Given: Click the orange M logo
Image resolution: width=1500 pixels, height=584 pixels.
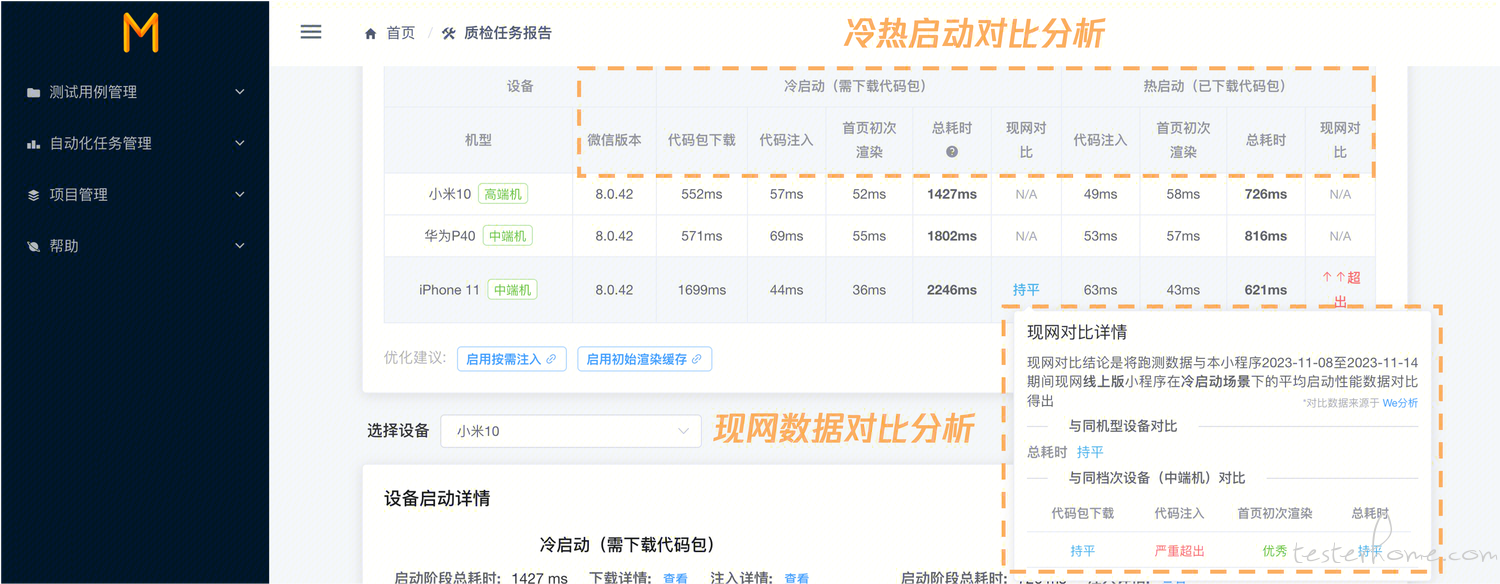Looking at the screenshot, I should tap(140, 33).
